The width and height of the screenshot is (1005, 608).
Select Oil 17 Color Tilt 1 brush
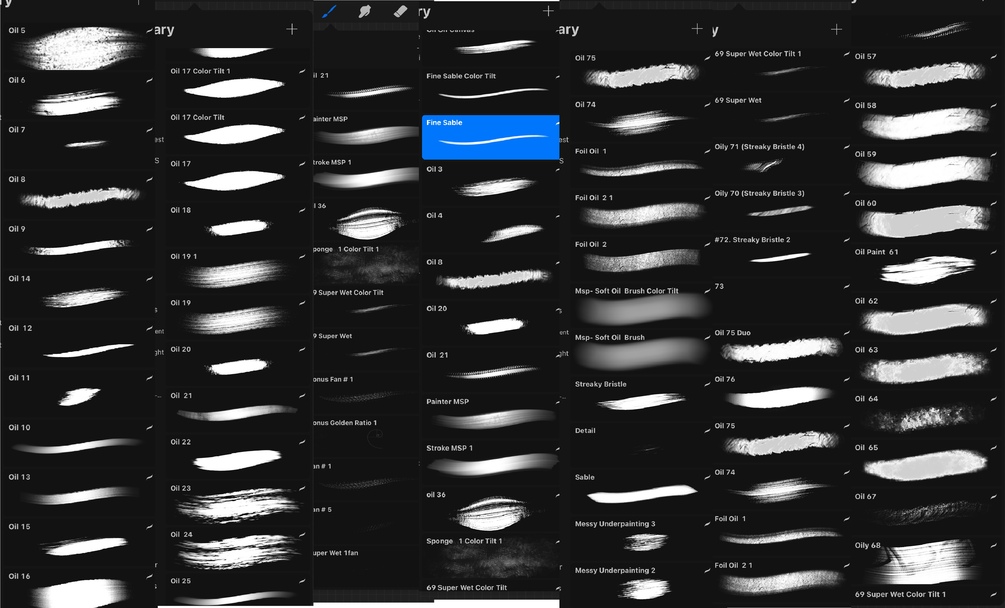tap(238, 86)
